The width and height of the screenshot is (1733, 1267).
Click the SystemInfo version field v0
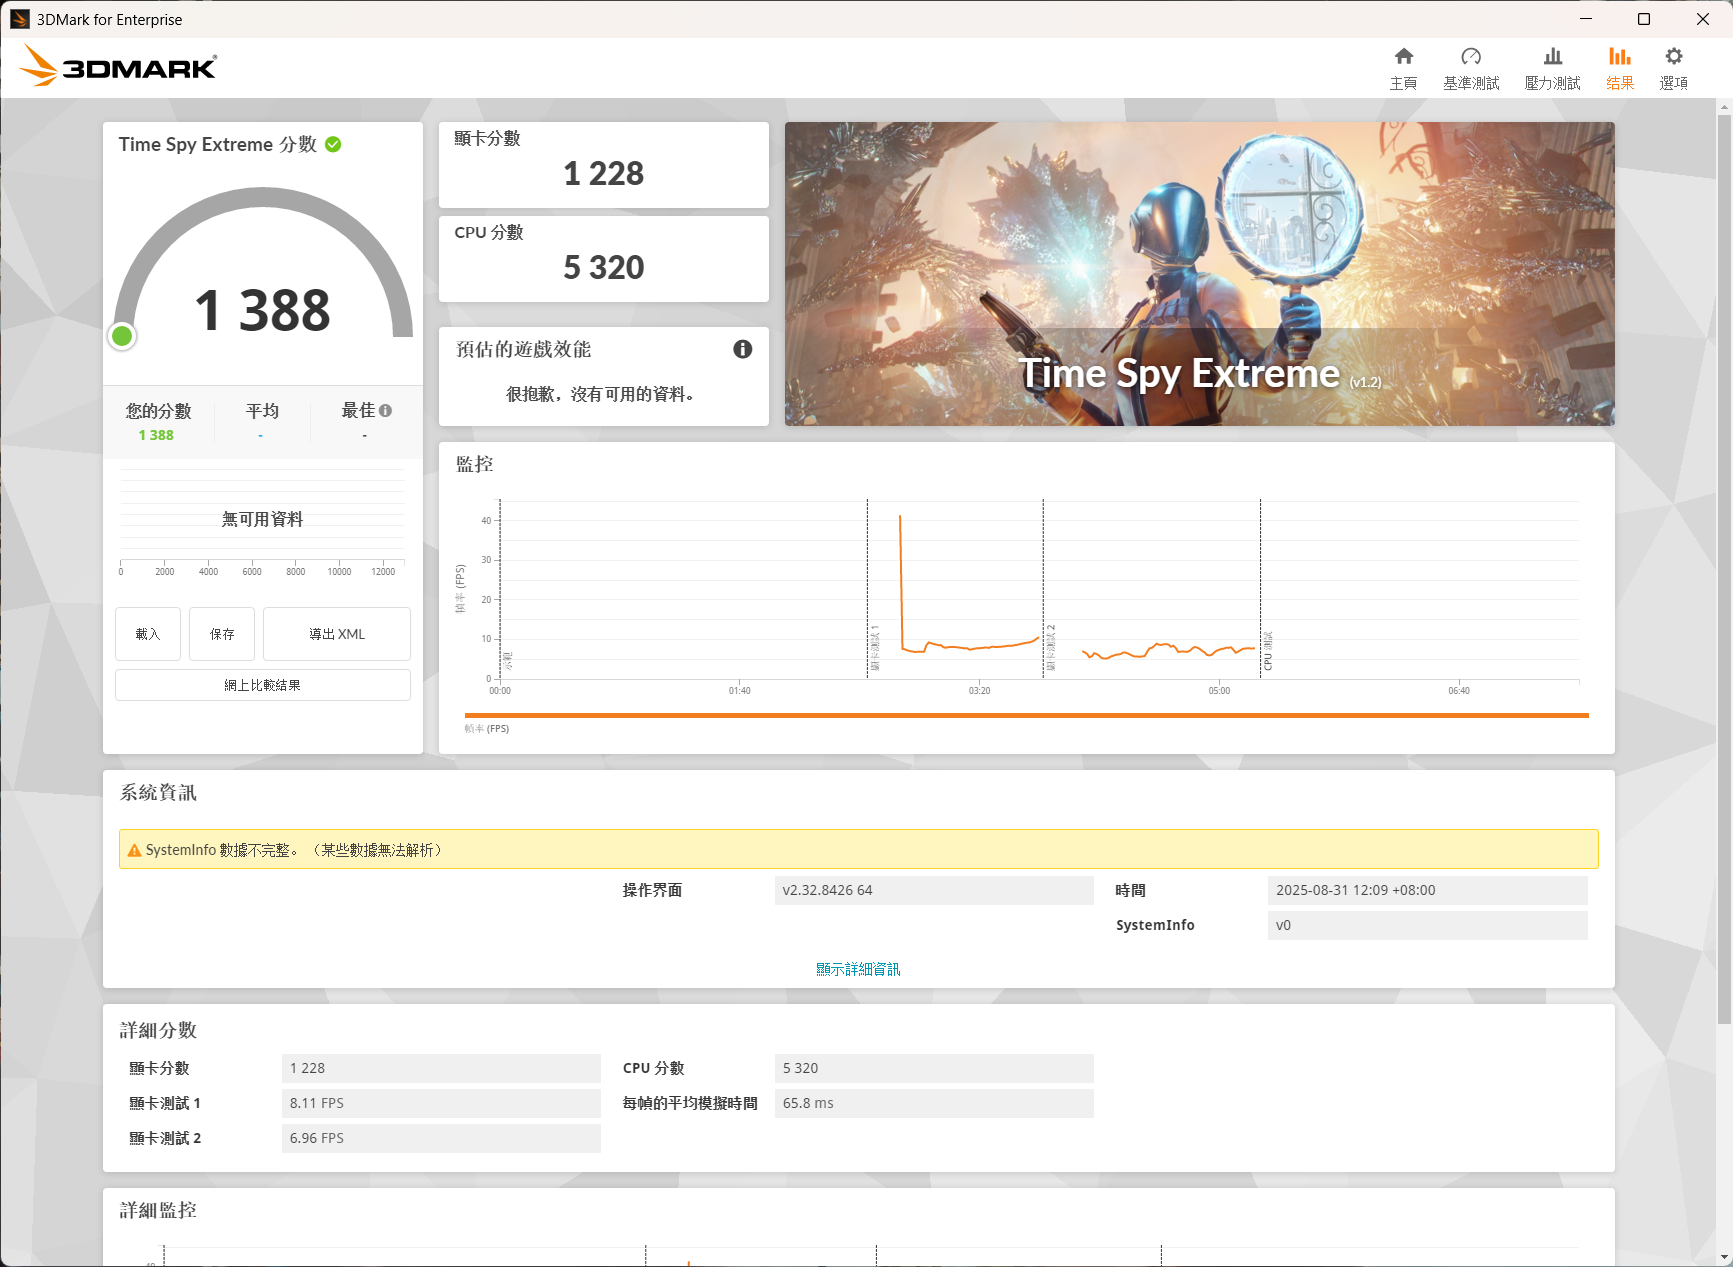click(1428, 925)
